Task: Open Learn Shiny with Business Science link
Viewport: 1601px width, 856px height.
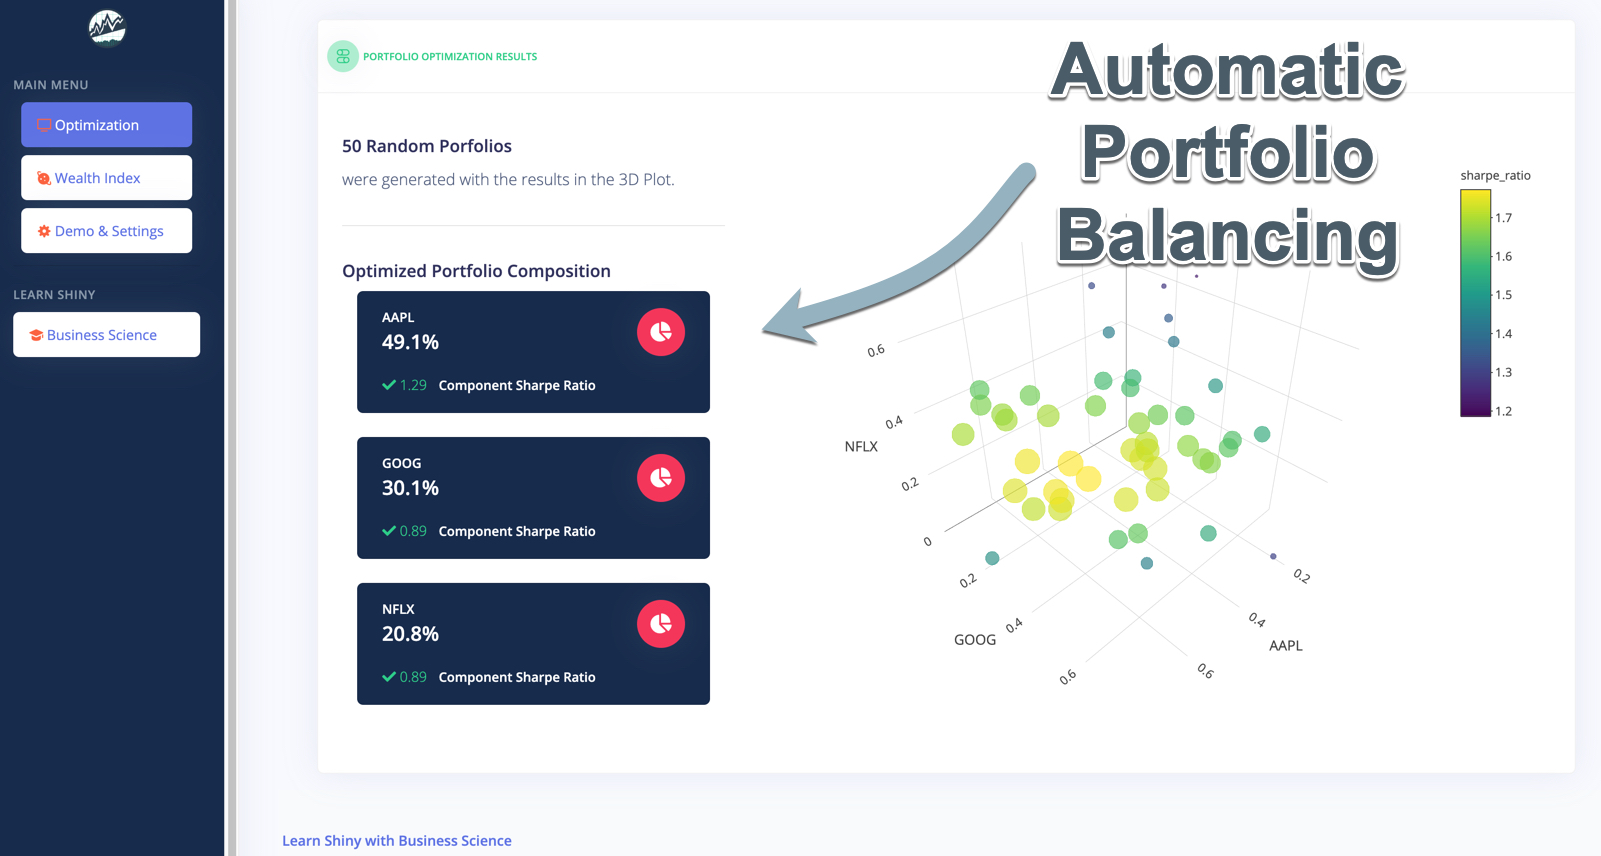Action: pos(397,841)
